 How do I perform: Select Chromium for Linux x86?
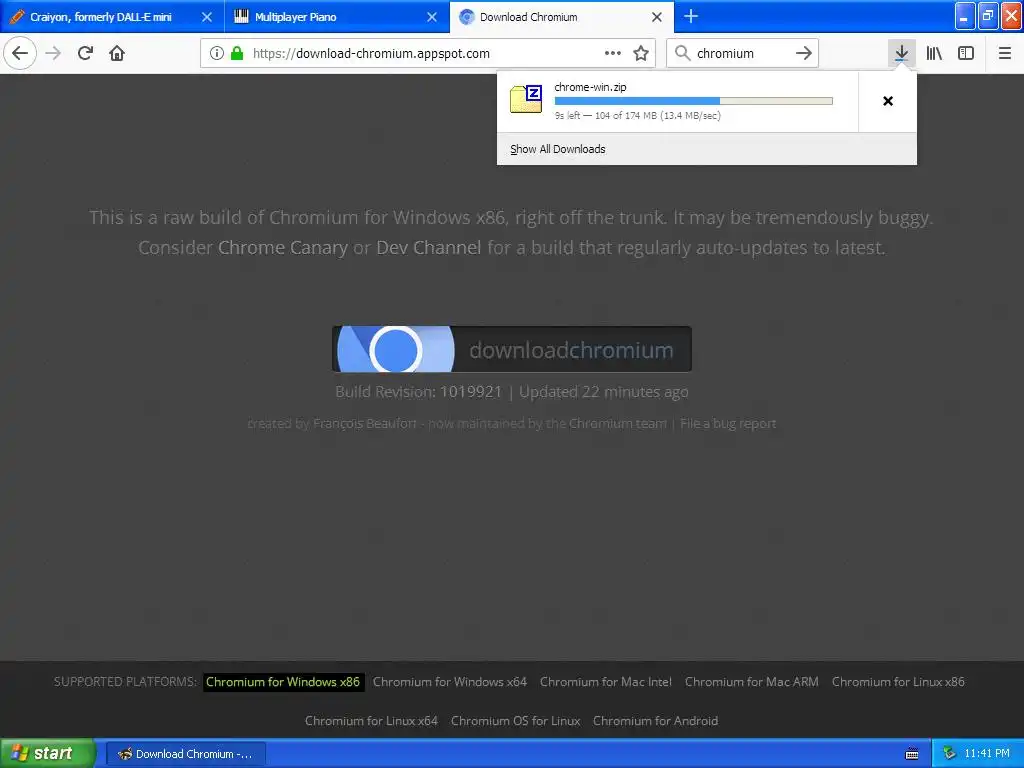[898, 682]
